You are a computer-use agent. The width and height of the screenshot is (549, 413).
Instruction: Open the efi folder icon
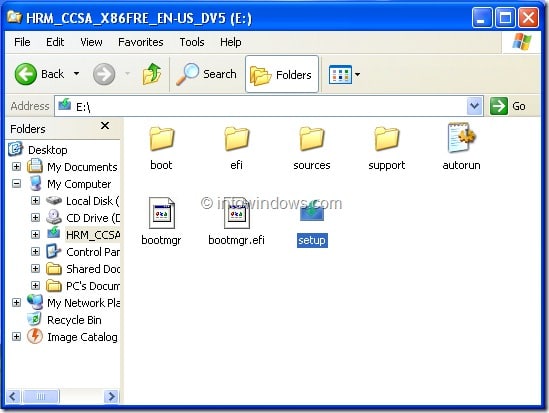point(237,139)
